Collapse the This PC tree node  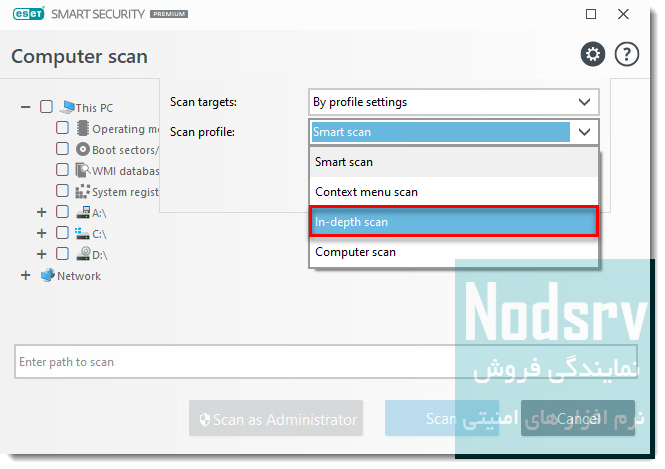[25, 107]
